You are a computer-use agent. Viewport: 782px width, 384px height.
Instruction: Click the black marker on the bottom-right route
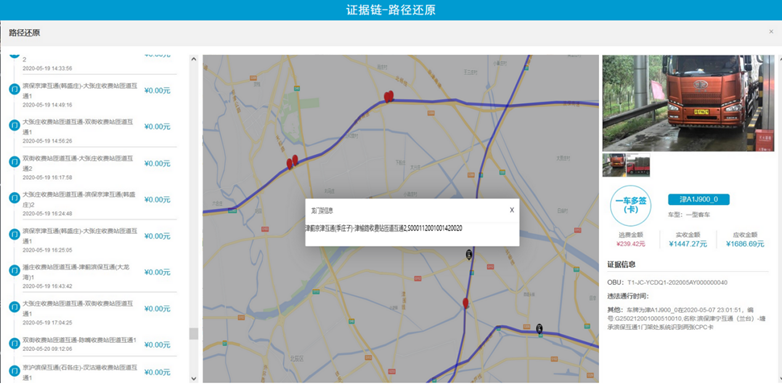pos(539,328)
